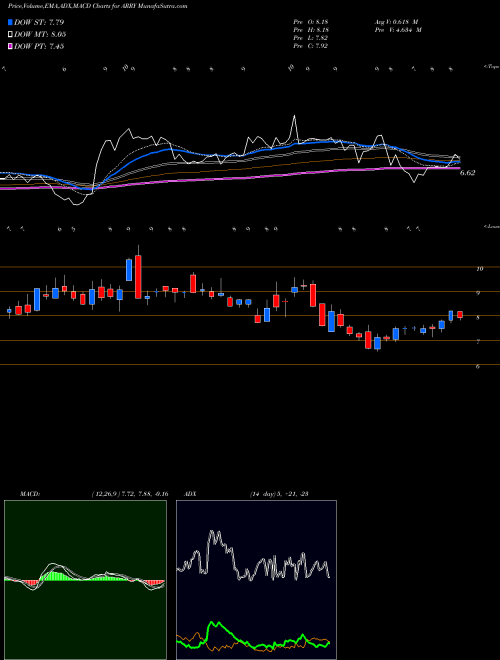Click the 6.62 price label on EMA chart
500x660 pixels.
(x=467, y=173)
